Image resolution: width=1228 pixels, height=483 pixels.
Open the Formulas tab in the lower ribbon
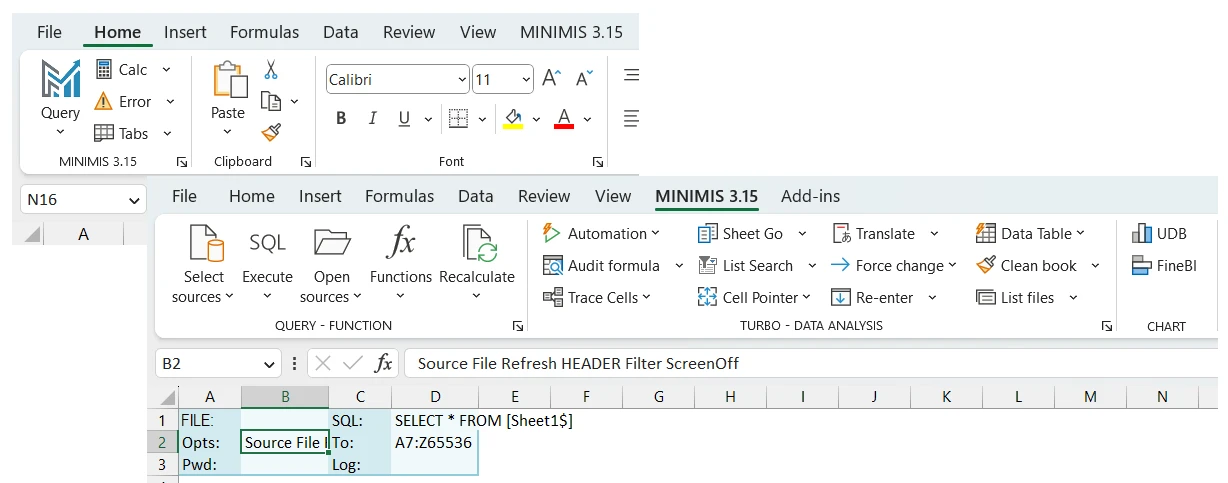point(399,196)
